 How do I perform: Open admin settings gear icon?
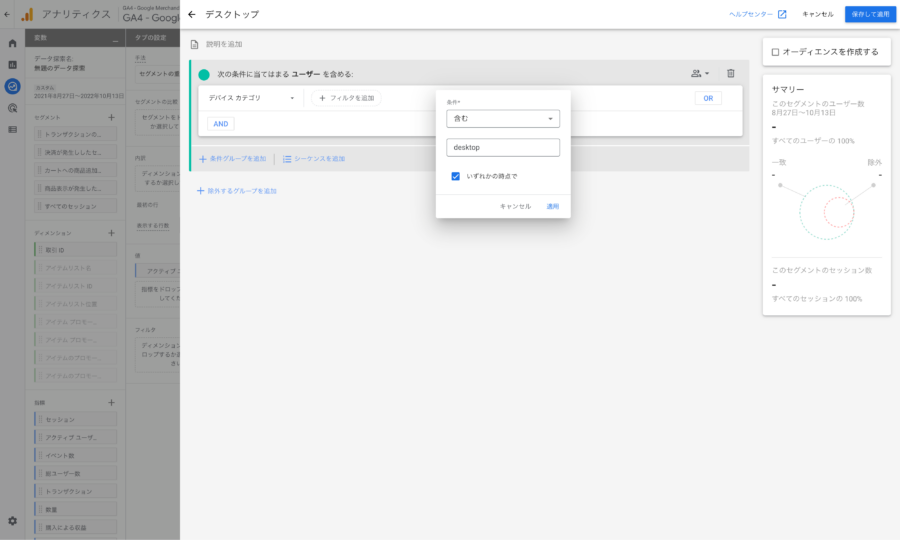pyautogui.click(x=12, y=521)
